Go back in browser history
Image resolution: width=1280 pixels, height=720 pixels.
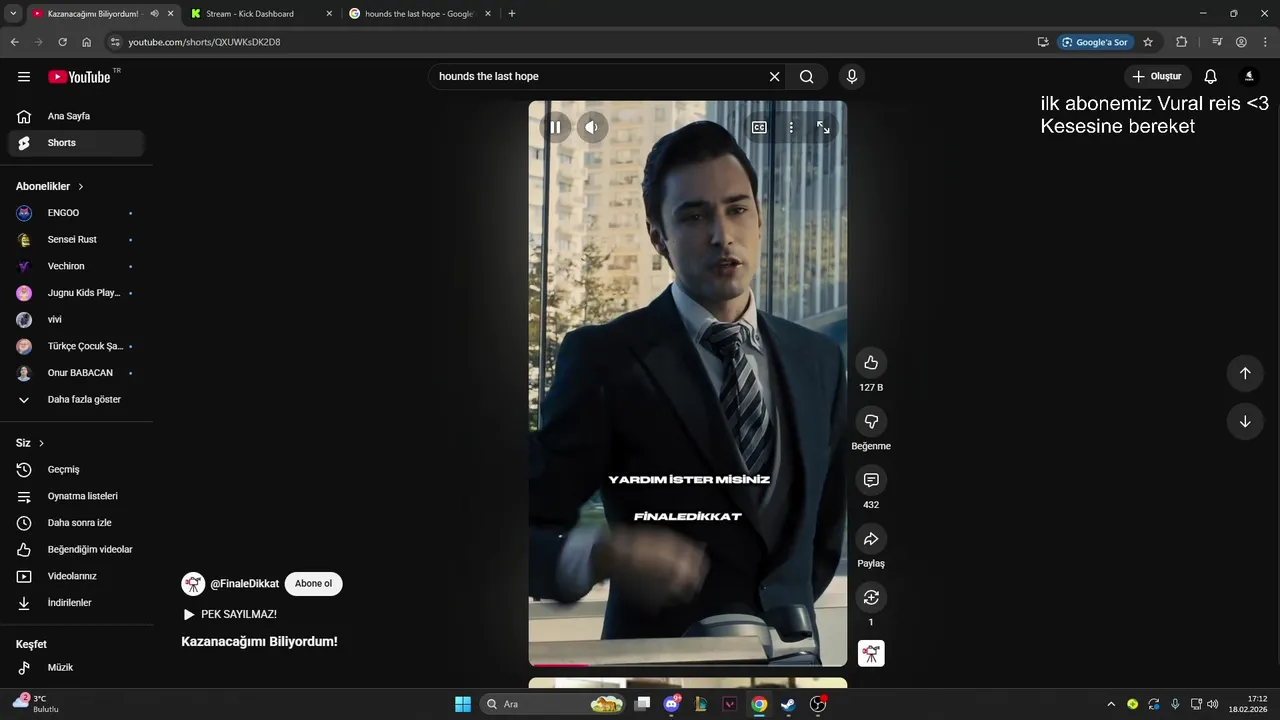(14, 42)
